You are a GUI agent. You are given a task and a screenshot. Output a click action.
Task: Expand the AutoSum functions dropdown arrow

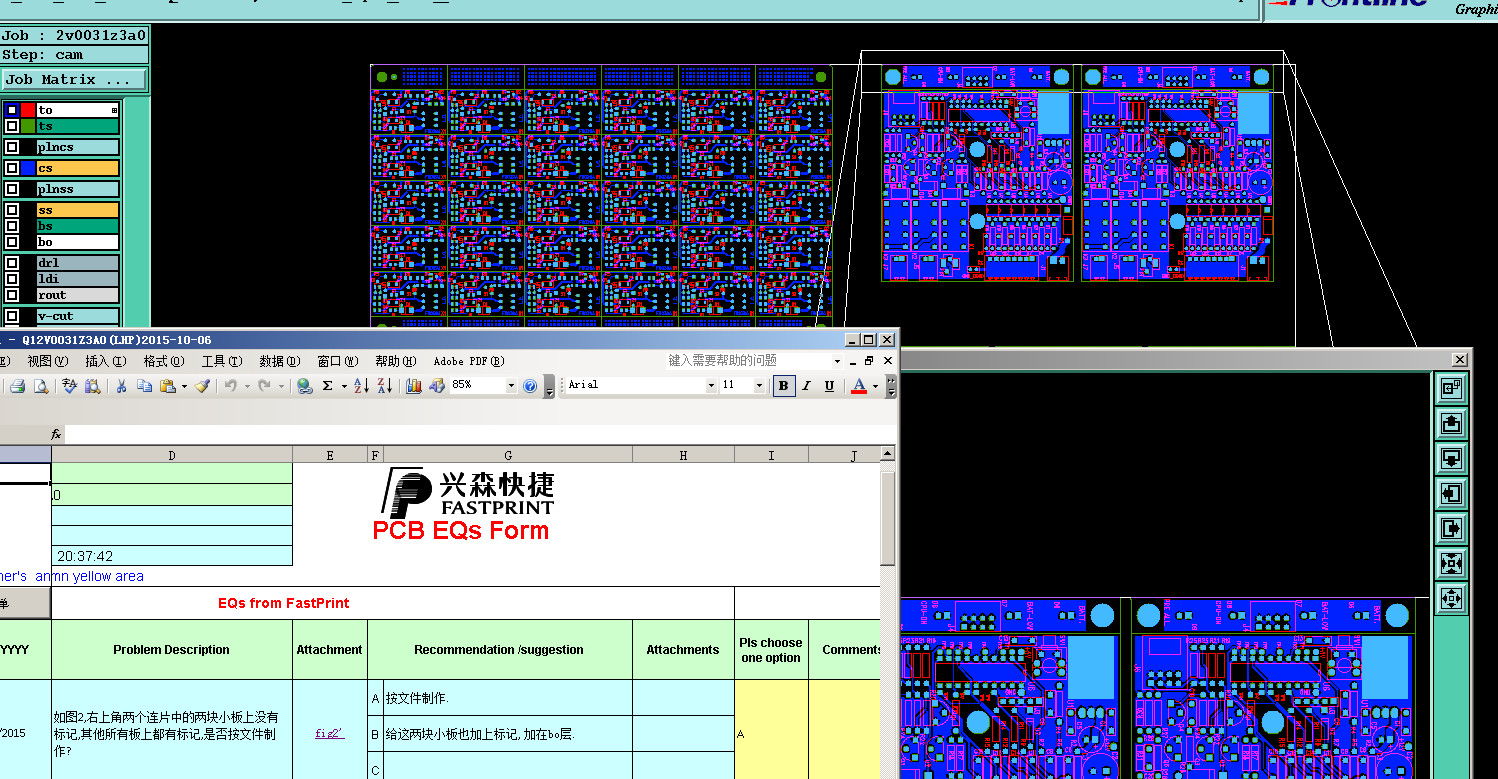pos(343,386)
